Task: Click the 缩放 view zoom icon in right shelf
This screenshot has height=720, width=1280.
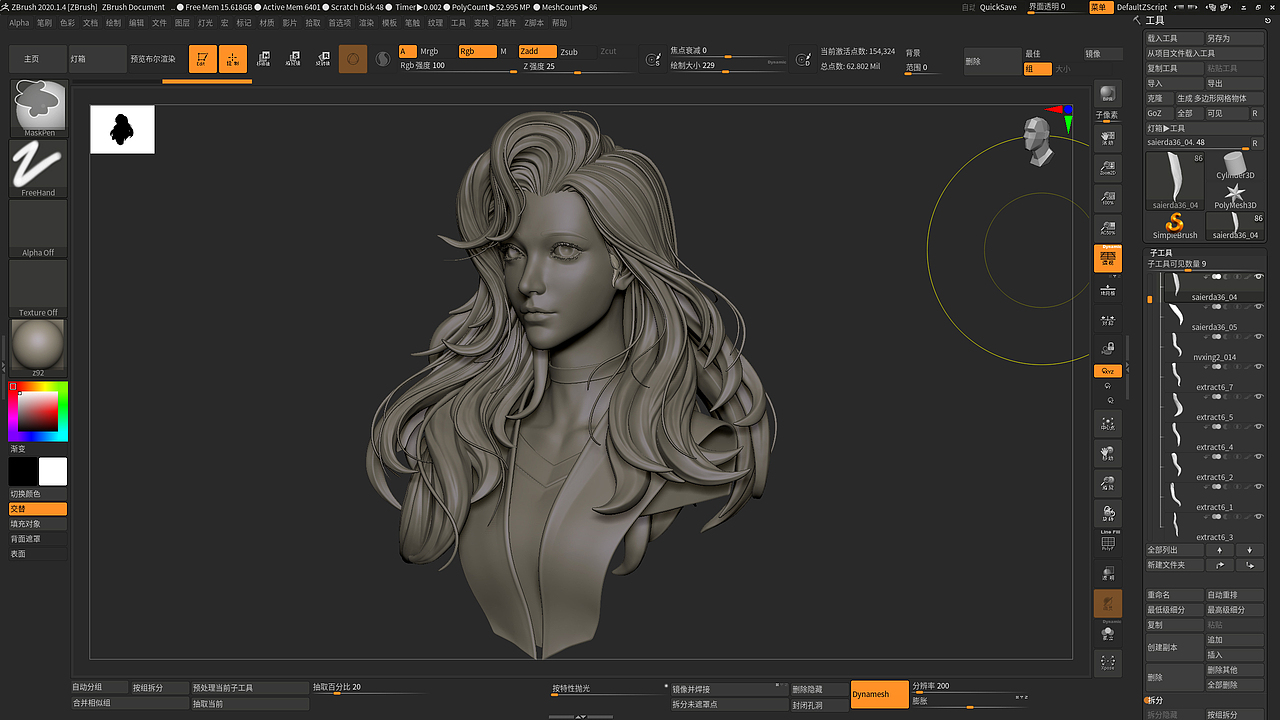Action: 1107,483
